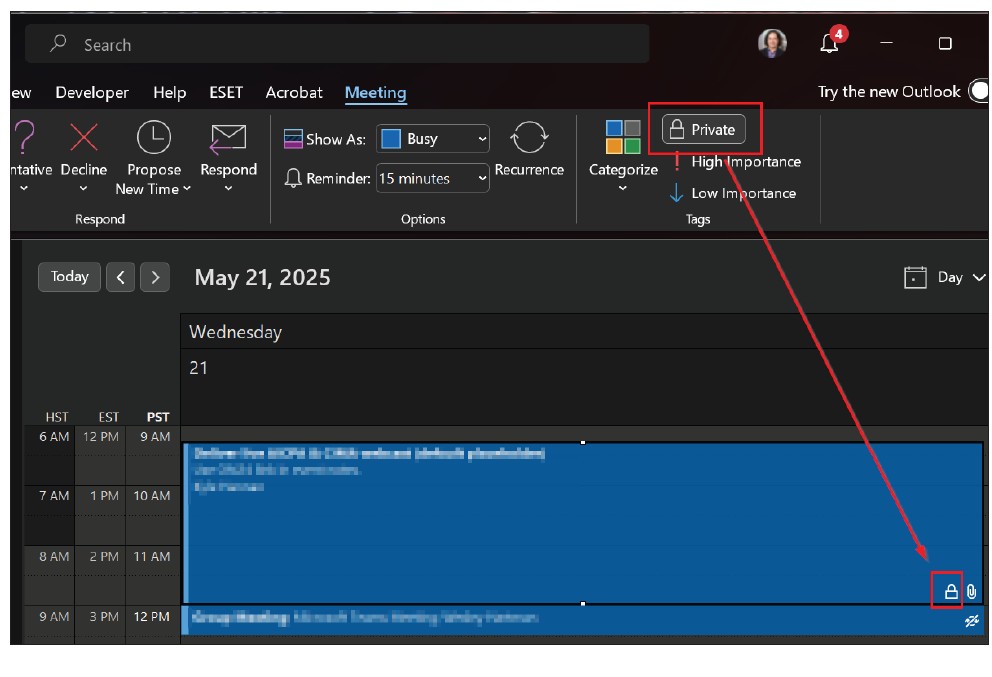Click the Respond envelope icon
The width and height of the screenshot is (992, 677).
228,137
